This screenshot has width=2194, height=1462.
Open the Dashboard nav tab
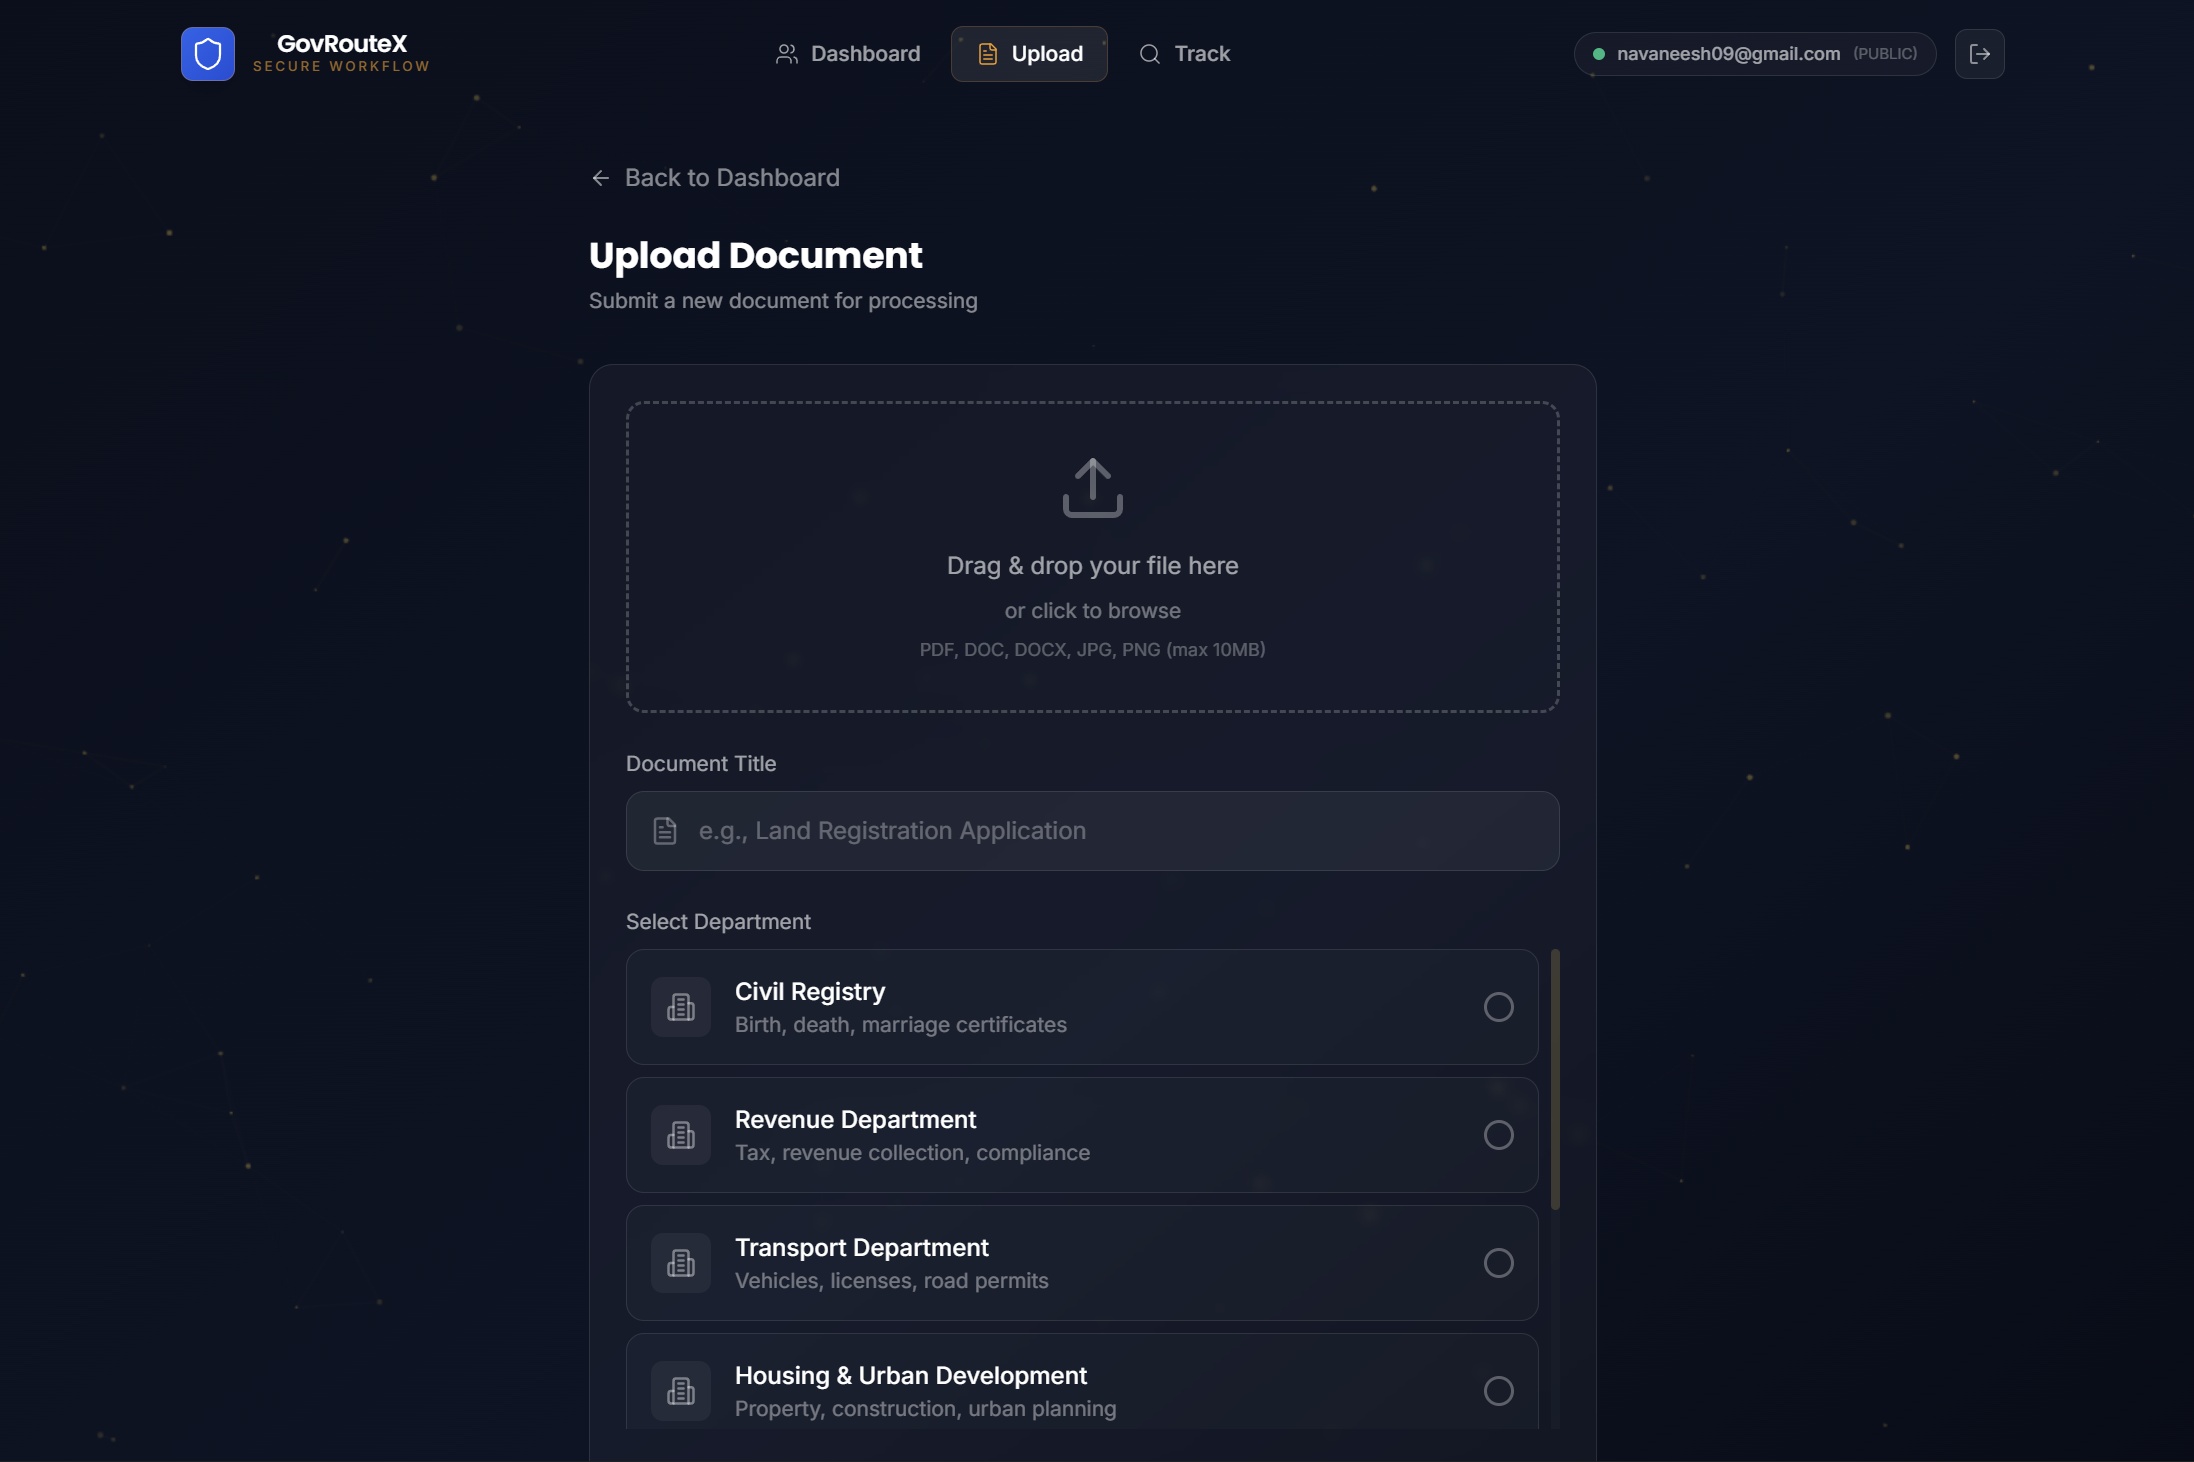(x=848, y=54)
